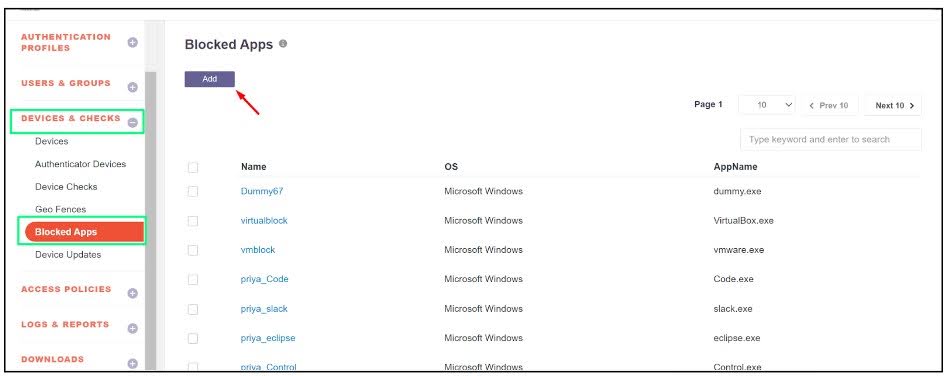
Task: Expand Authentication Profiles with plus icon
Action: (133, 43)
